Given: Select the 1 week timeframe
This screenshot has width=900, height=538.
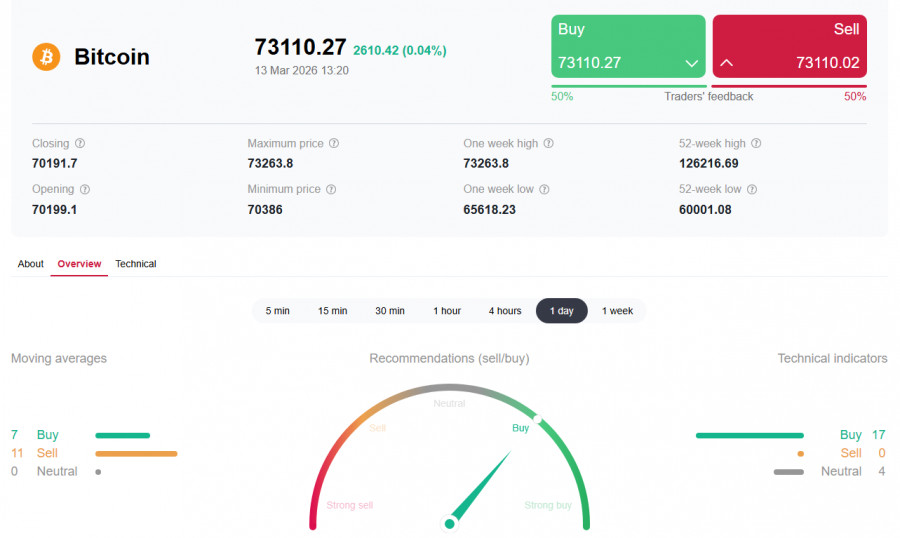Looking at the screenshot, I should point(618,311).
